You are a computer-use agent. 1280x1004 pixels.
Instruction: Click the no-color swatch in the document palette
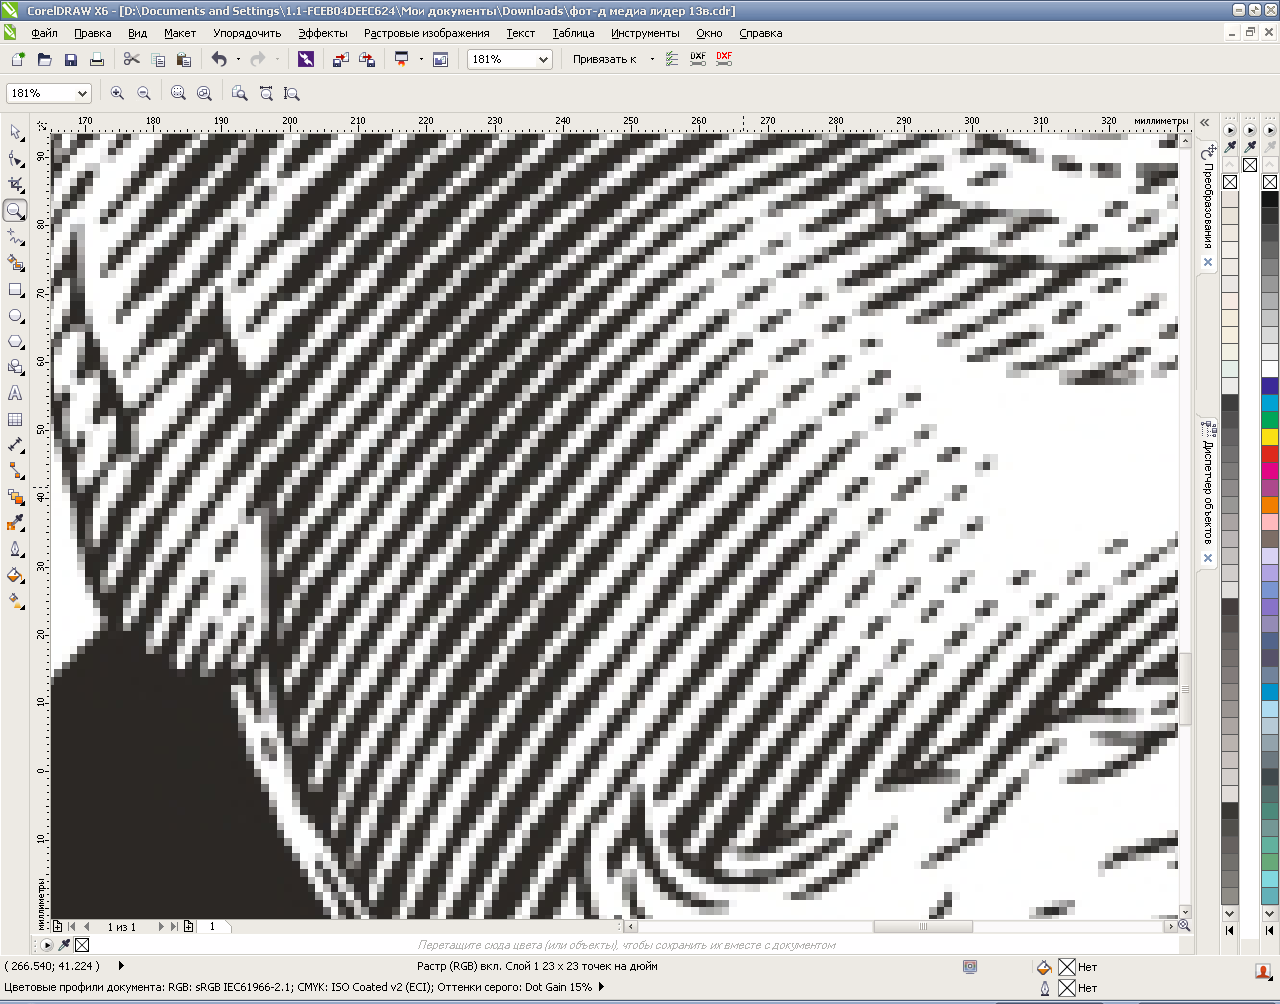tap(82, 945)
